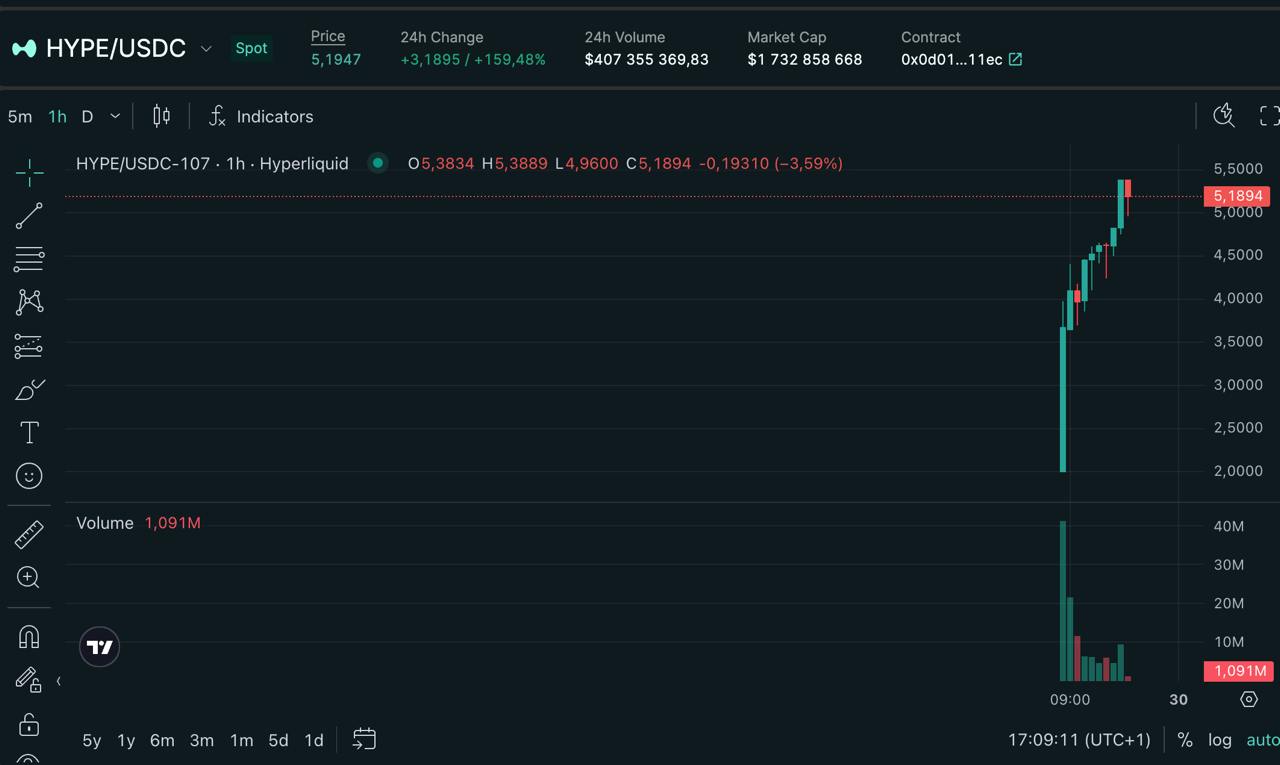1280x765 pixels.
Task: Expand the timeframe interval dropdown arrow
Action: point(115,116)
